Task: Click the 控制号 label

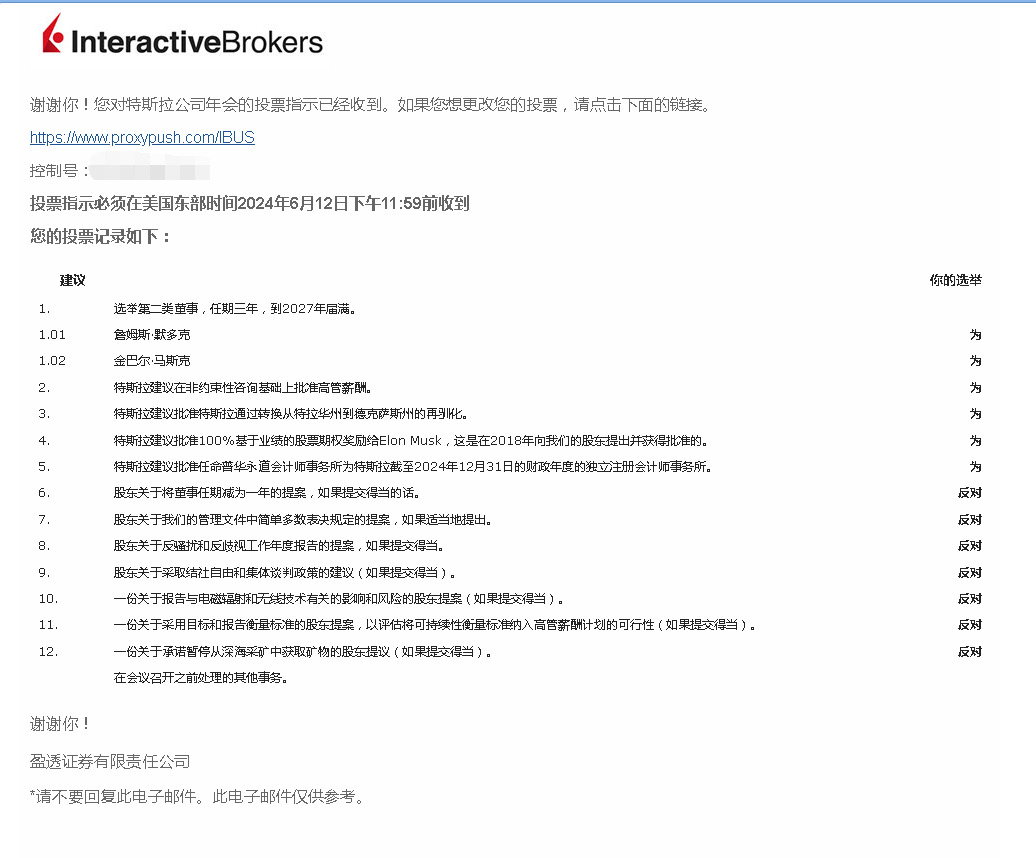Action: pos(58,171)
